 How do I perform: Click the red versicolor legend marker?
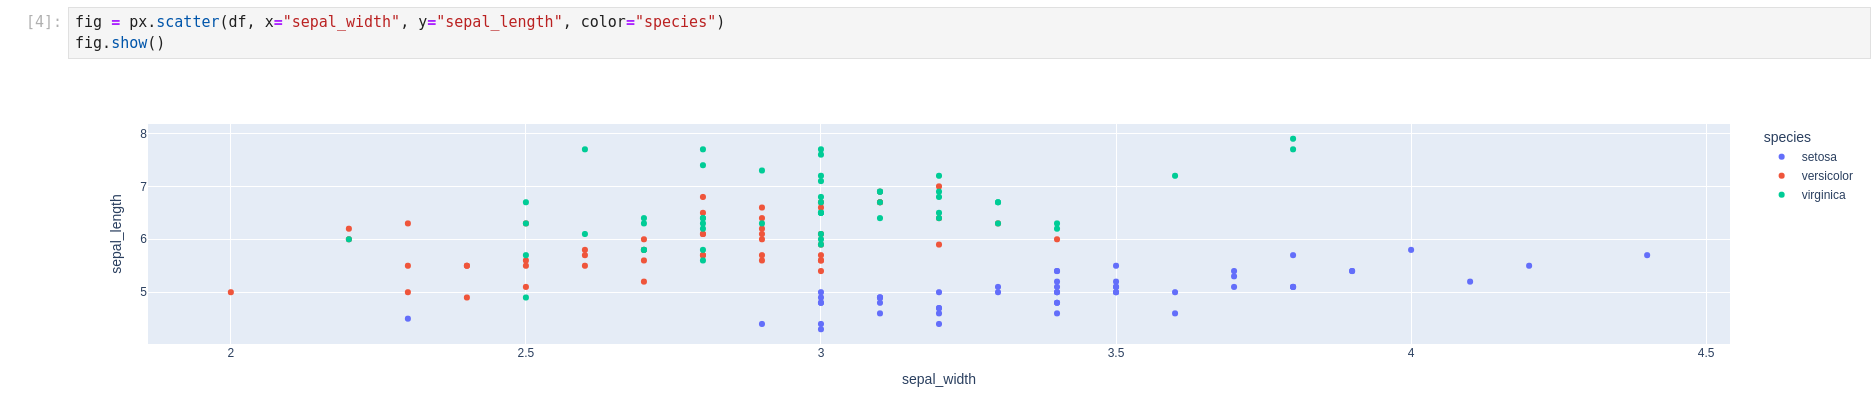1781,176
